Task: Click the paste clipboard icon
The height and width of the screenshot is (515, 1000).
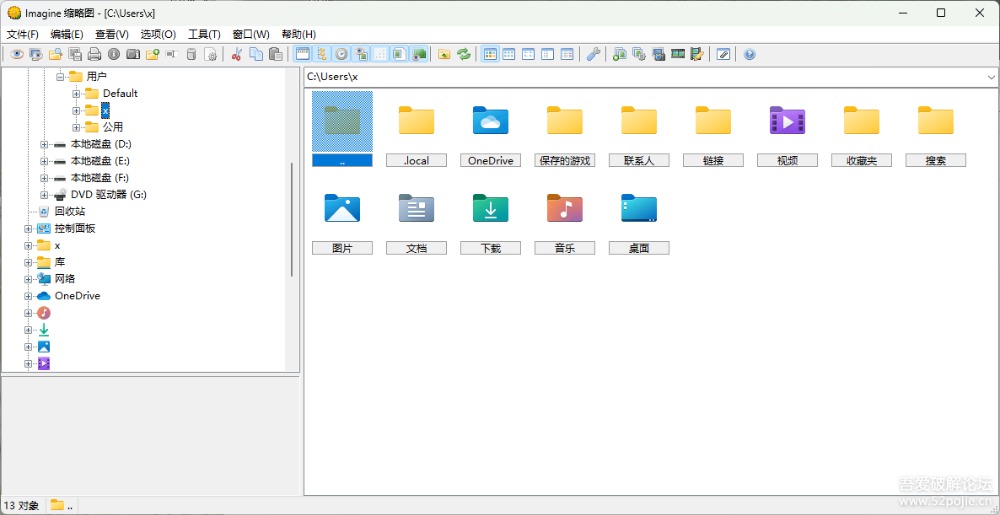Action: point(275,54)
